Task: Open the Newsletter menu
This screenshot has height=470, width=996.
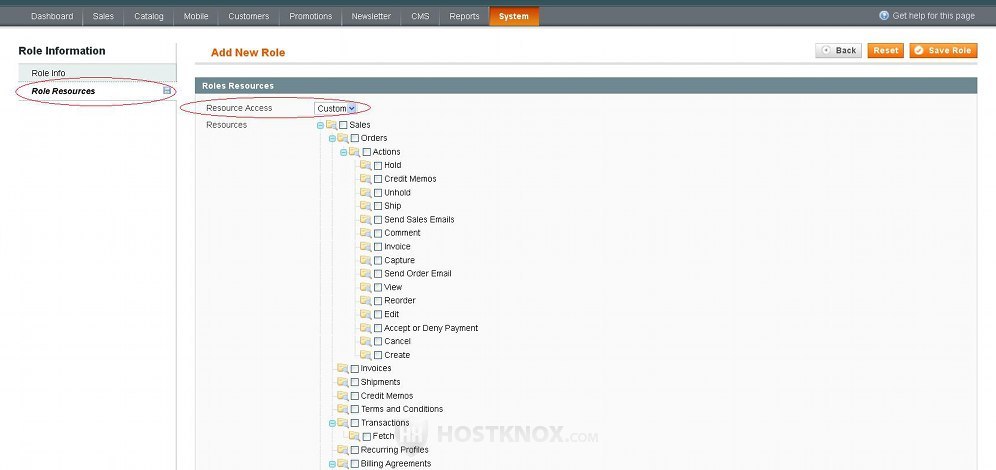Action: [371, 17]
